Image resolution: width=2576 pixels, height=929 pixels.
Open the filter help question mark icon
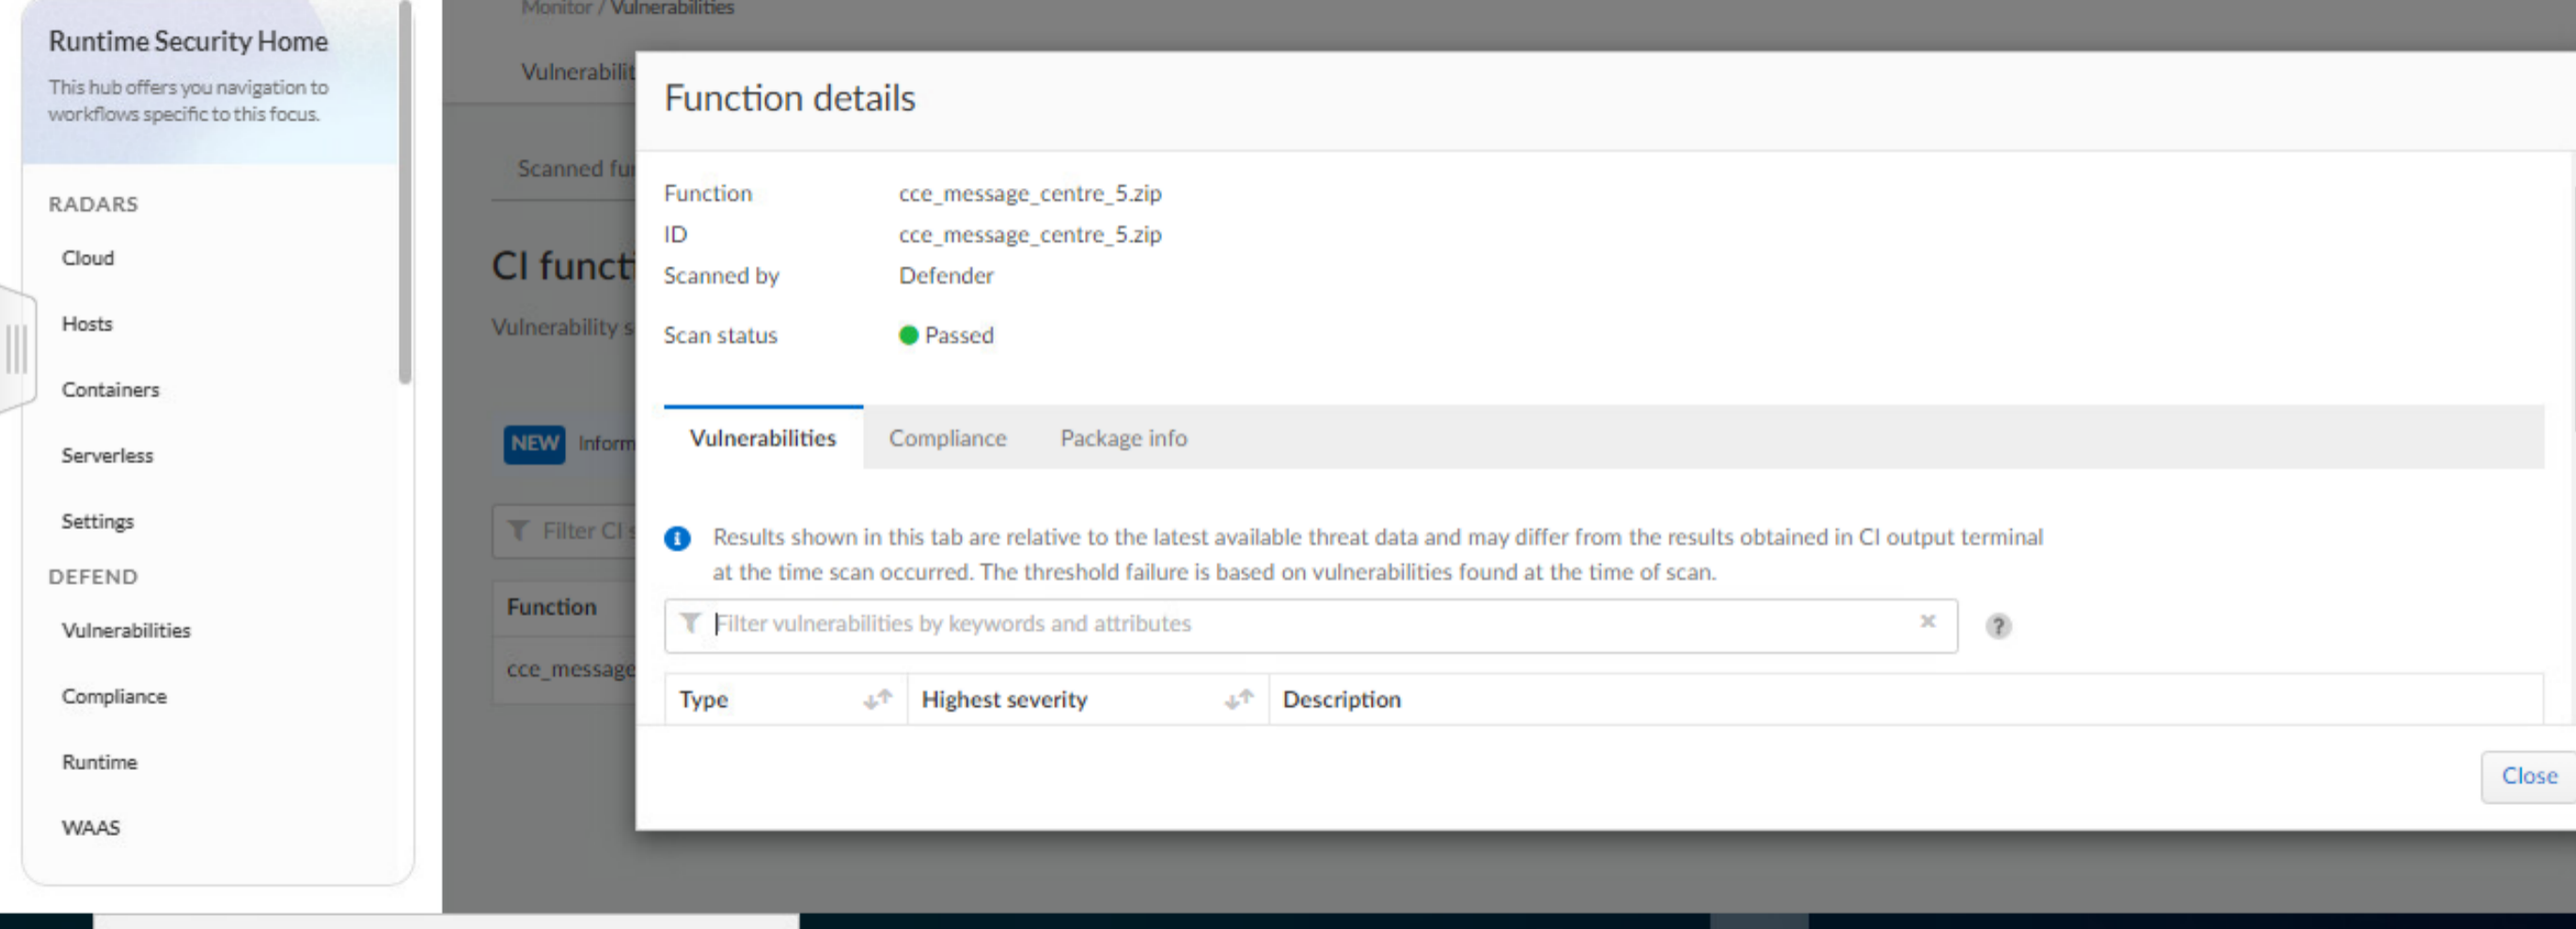[1997, 626]
